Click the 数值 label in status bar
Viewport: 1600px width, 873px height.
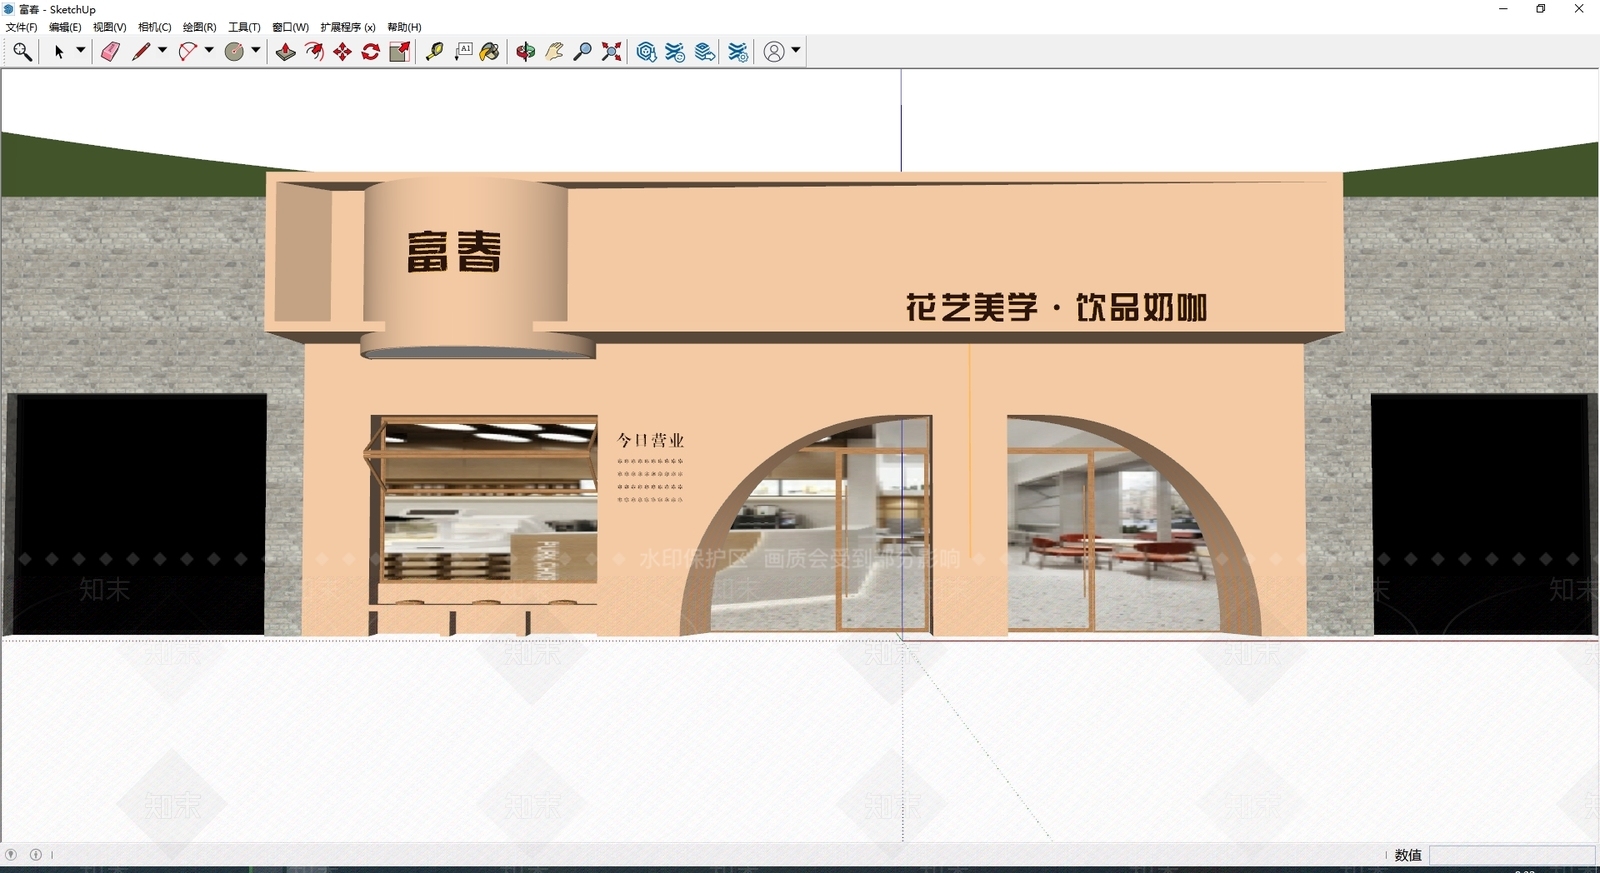pos(1408,855)
